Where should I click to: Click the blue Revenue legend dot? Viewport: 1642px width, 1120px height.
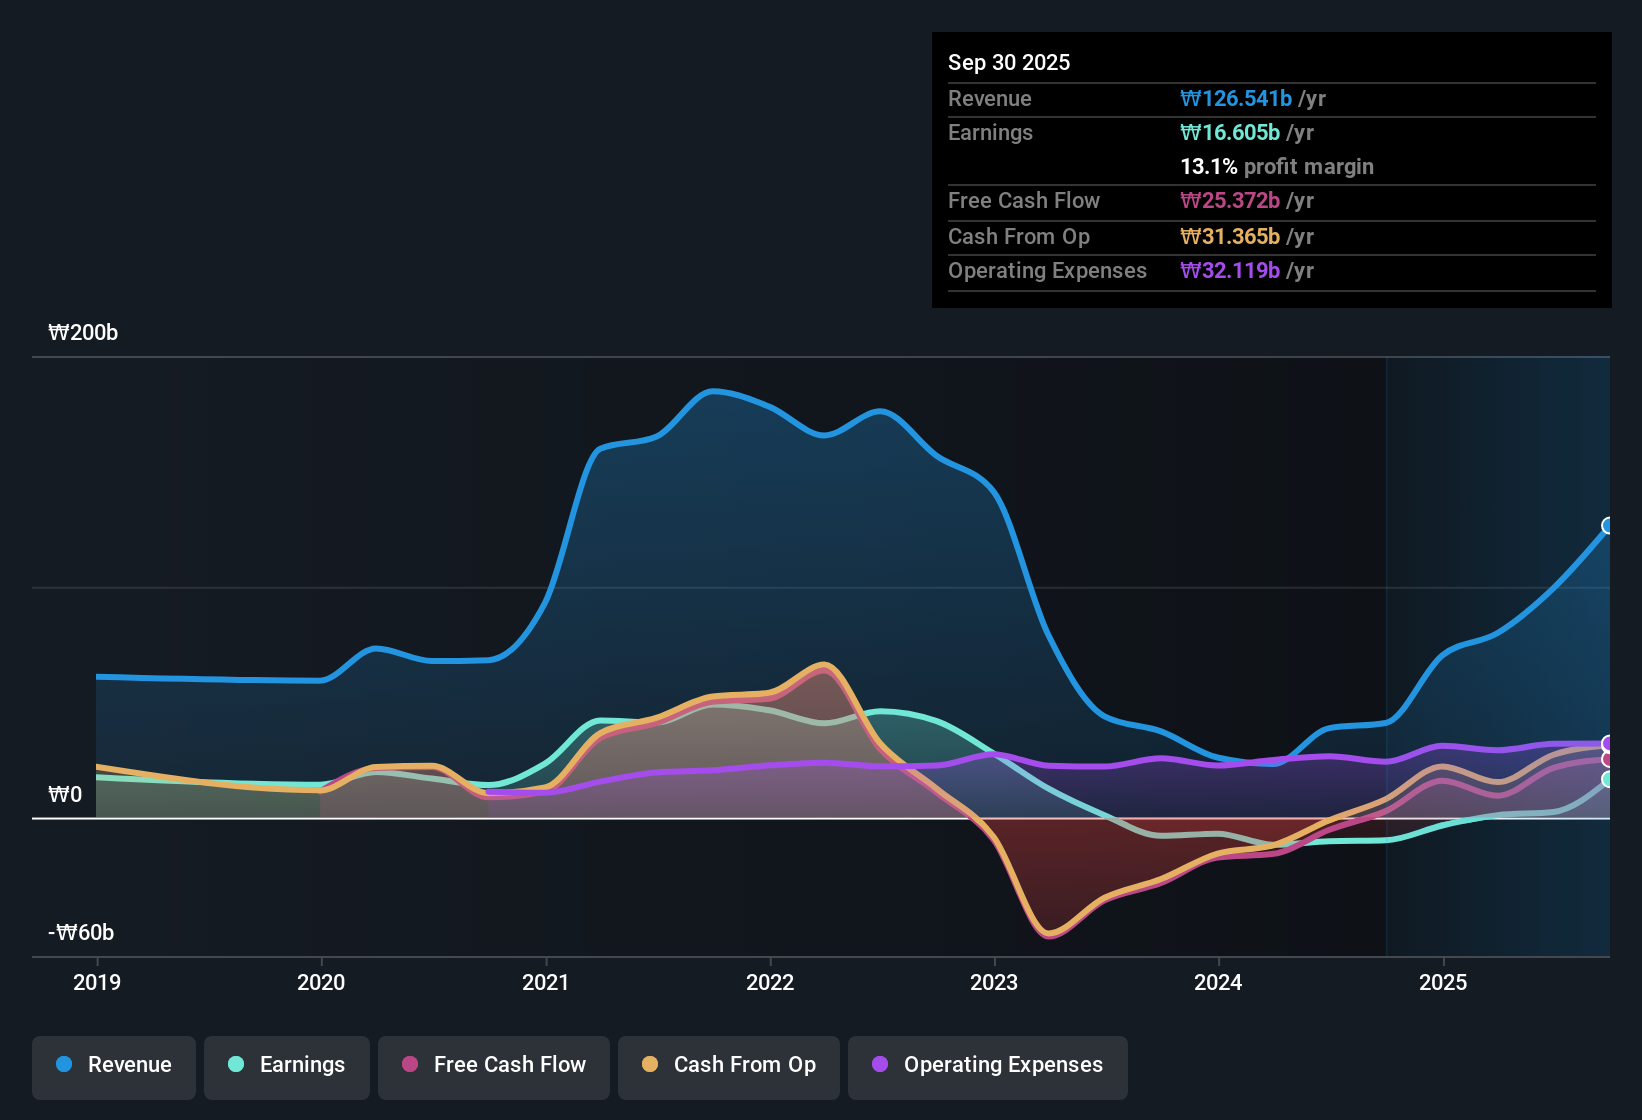click(x=62, y=1065)
